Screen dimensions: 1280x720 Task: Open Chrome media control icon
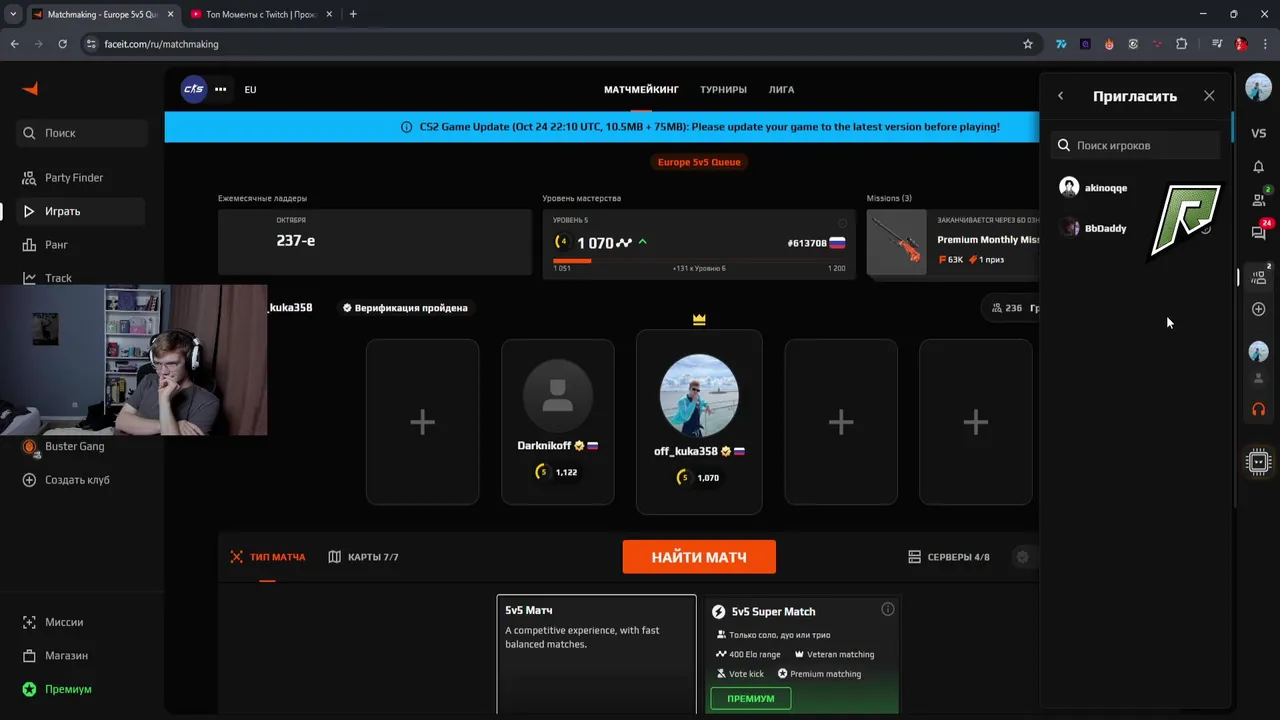click(1217, 44)
